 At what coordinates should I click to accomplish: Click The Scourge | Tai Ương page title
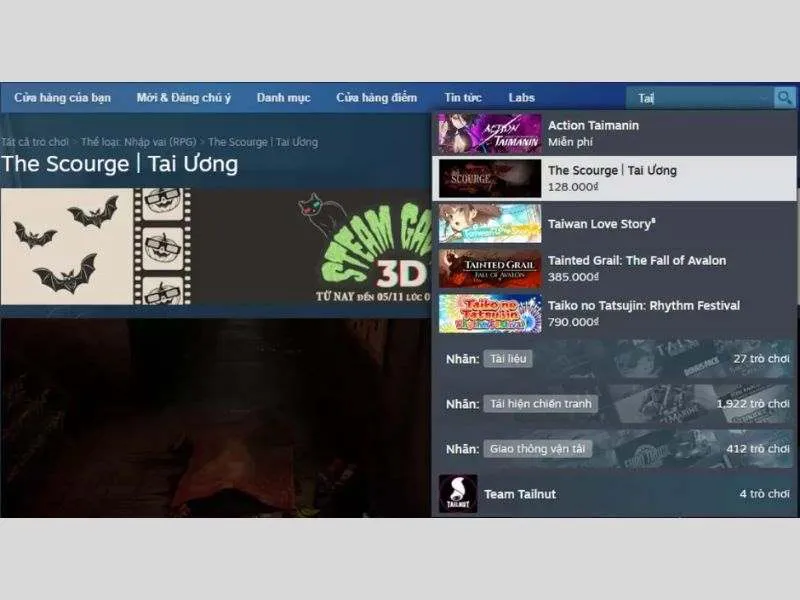point(119,164)
